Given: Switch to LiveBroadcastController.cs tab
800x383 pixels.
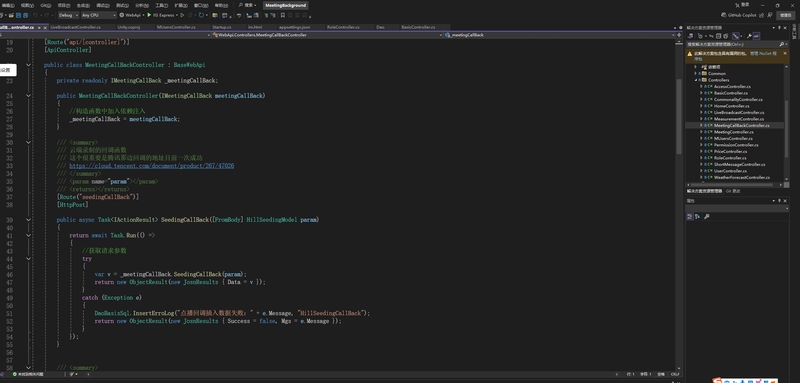Looking at the screenshot, I should pyautogui.click(x=76, y=27).
